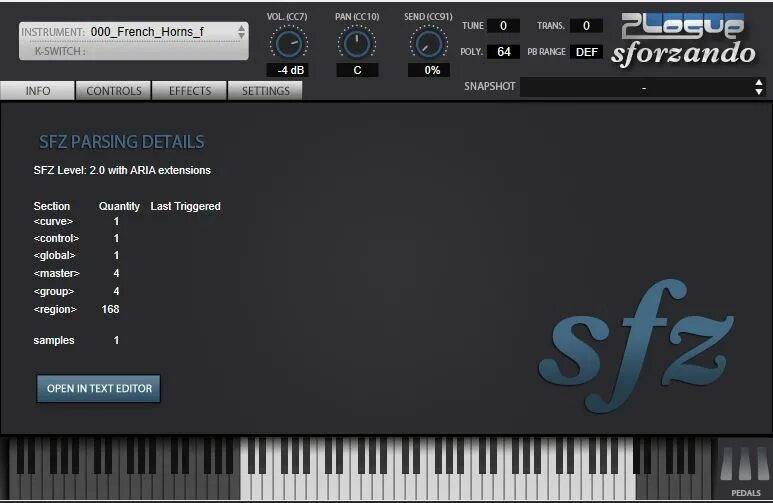773x503 pixels.
Task: Click 'SFZ Level: 2.0 with ARIA extensions' text
Action: (122, 170)
